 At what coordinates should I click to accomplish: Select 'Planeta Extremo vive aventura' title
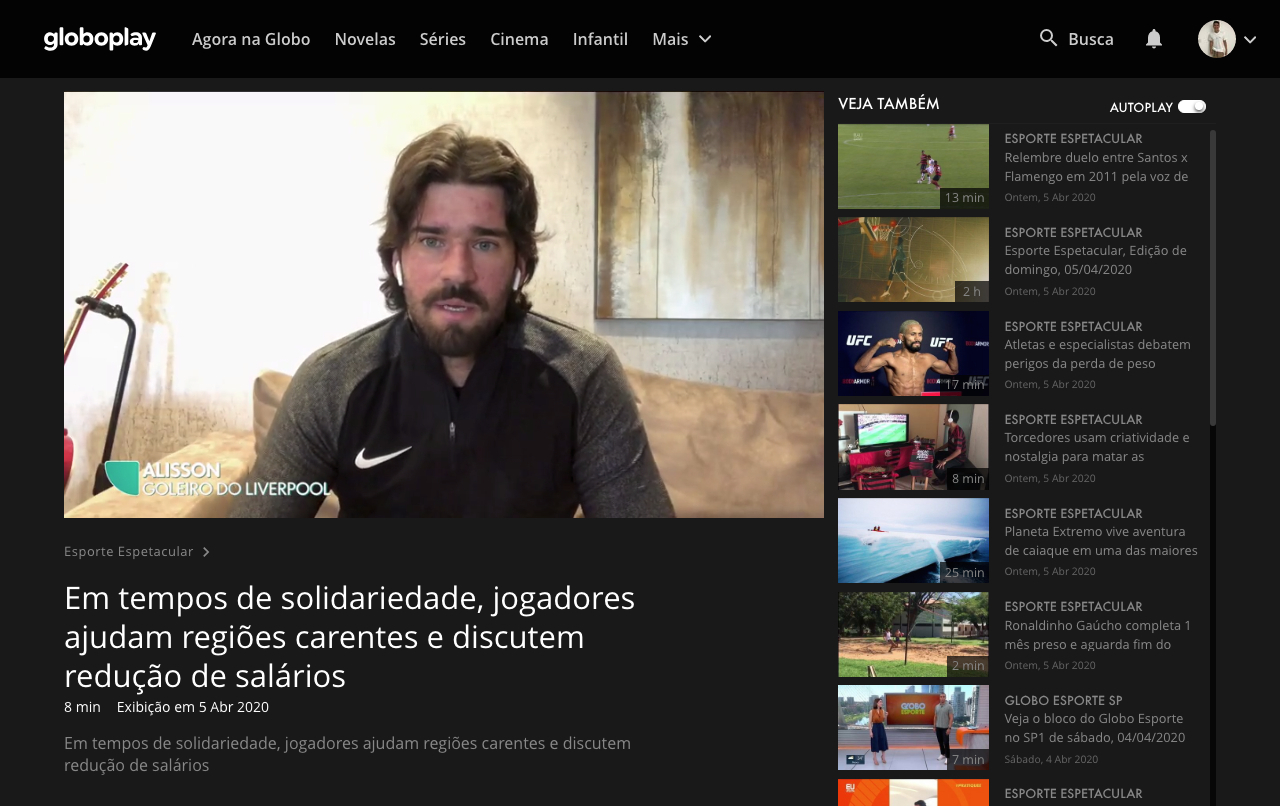click(1101, 541)
